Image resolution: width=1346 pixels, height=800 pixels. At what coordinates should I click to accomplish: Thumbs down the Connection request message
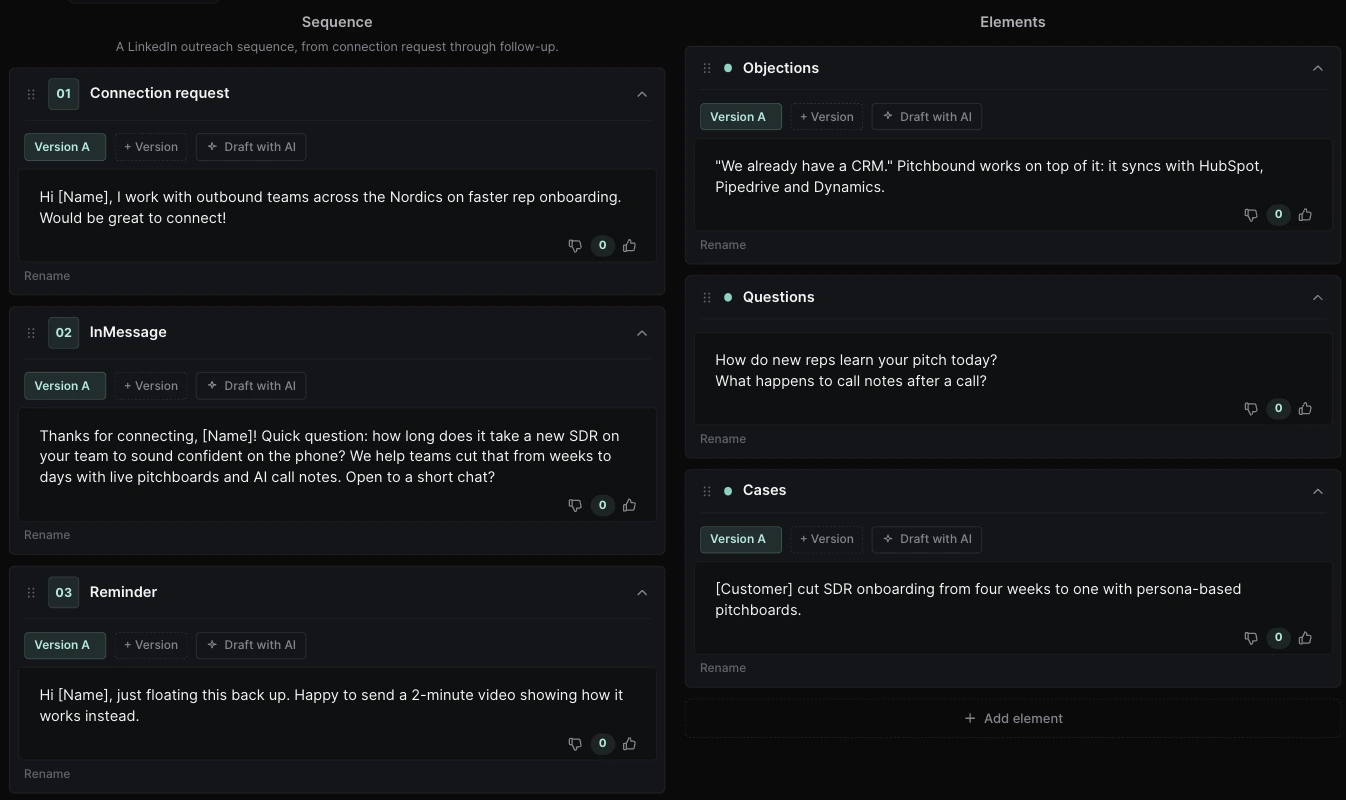click(575, 245)
